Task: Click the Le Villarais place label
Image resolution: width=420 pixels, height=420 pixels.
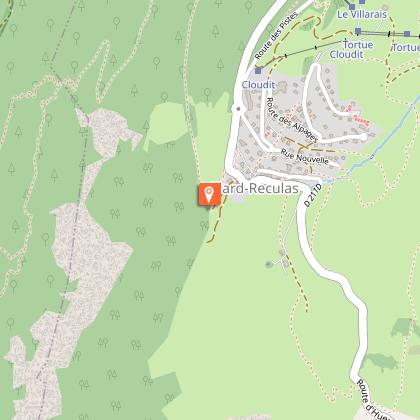Action: 362,14
